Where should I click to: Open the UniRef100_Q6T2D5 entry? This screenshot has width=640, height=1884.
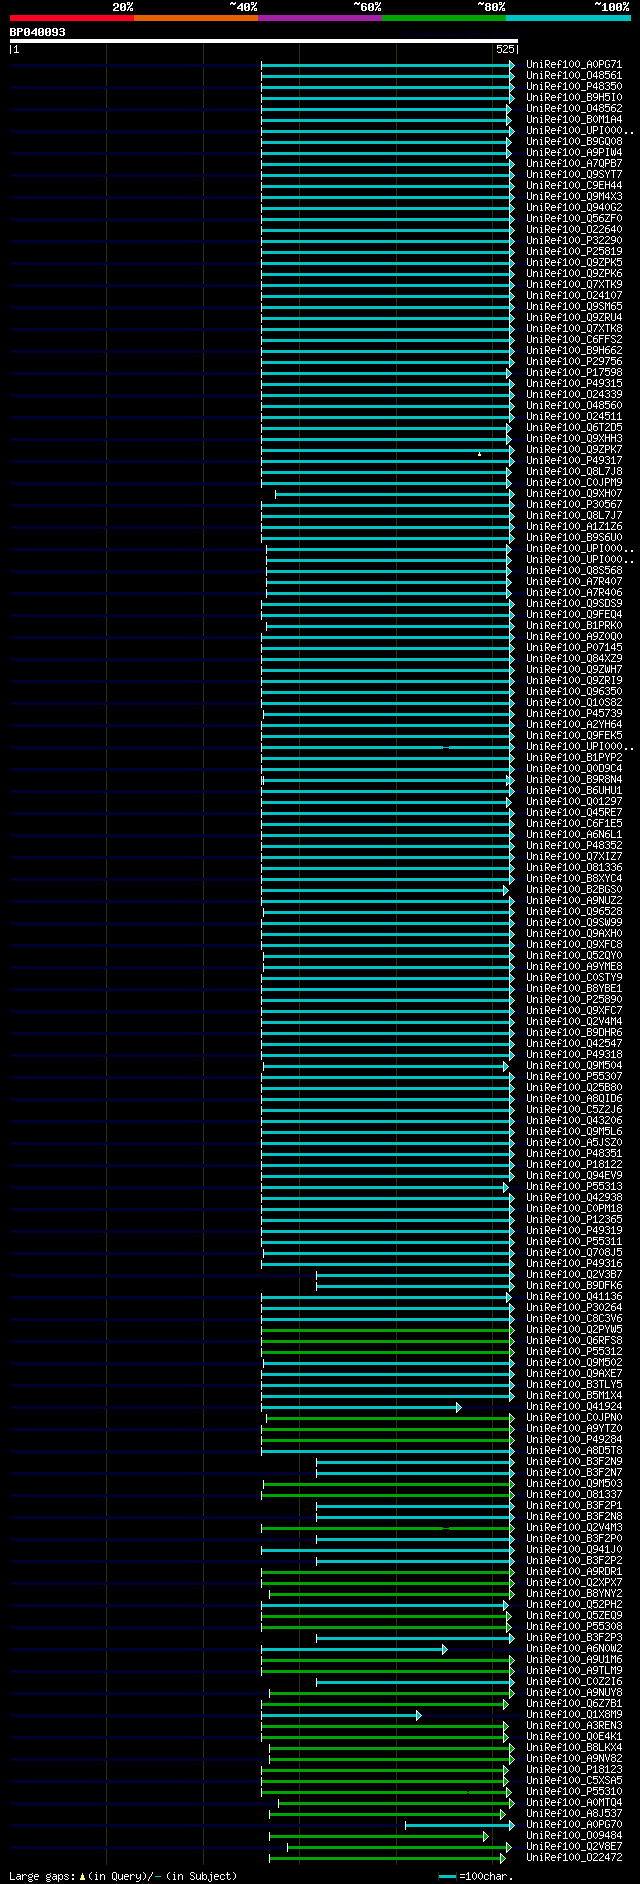(x=574, y=427)
